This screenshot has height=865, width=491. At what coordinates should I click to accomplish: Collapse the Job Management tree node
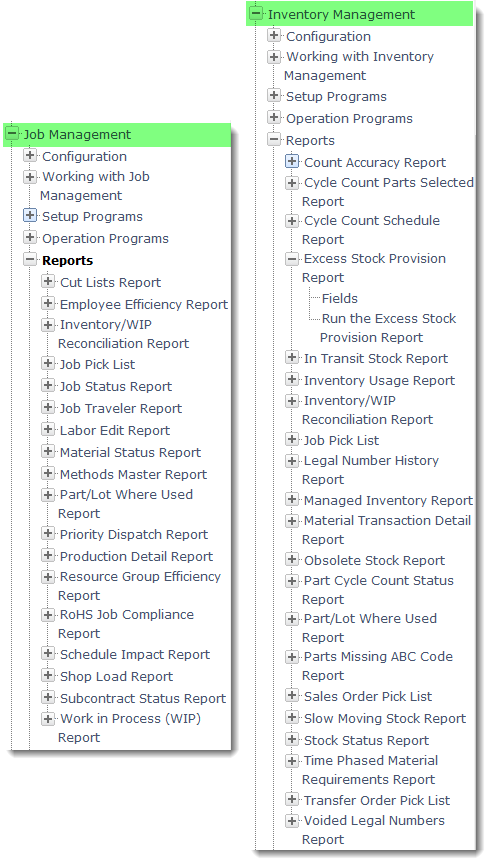tap(12, 134)
